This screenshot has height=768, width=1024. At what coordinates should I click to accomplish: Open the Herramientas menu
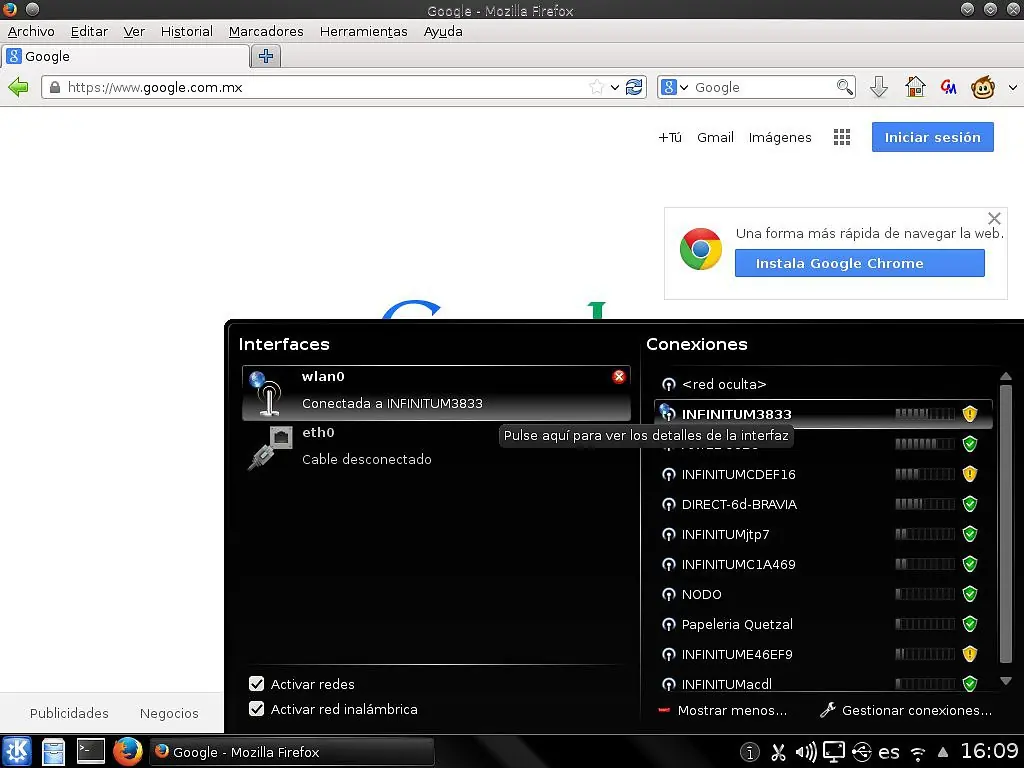point(363,31)
